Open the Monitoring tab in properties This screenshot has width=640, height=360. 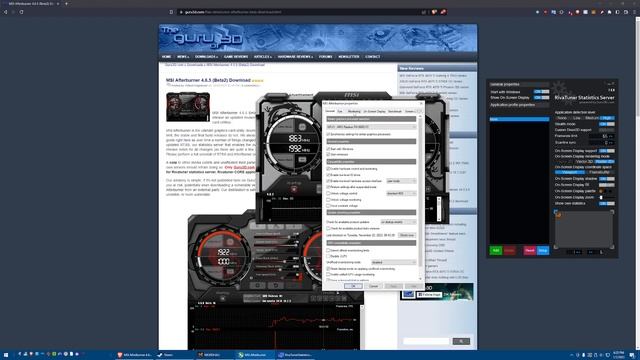[x=353, y=111]
